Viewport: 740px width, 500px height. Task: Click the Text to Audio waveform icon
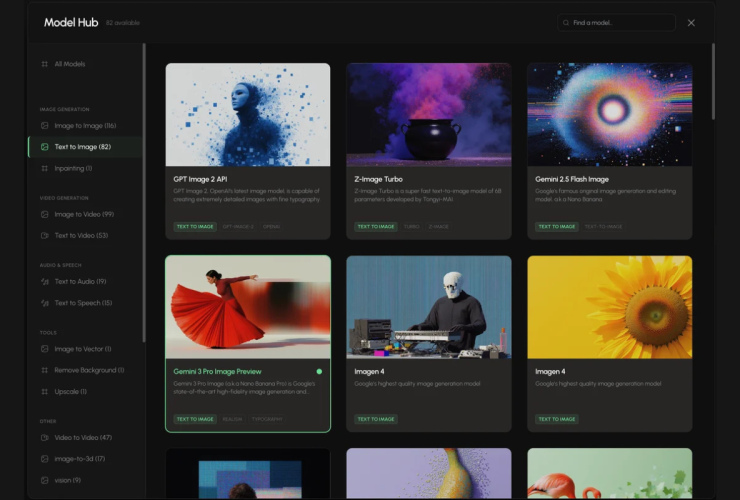tap(44, 281)
